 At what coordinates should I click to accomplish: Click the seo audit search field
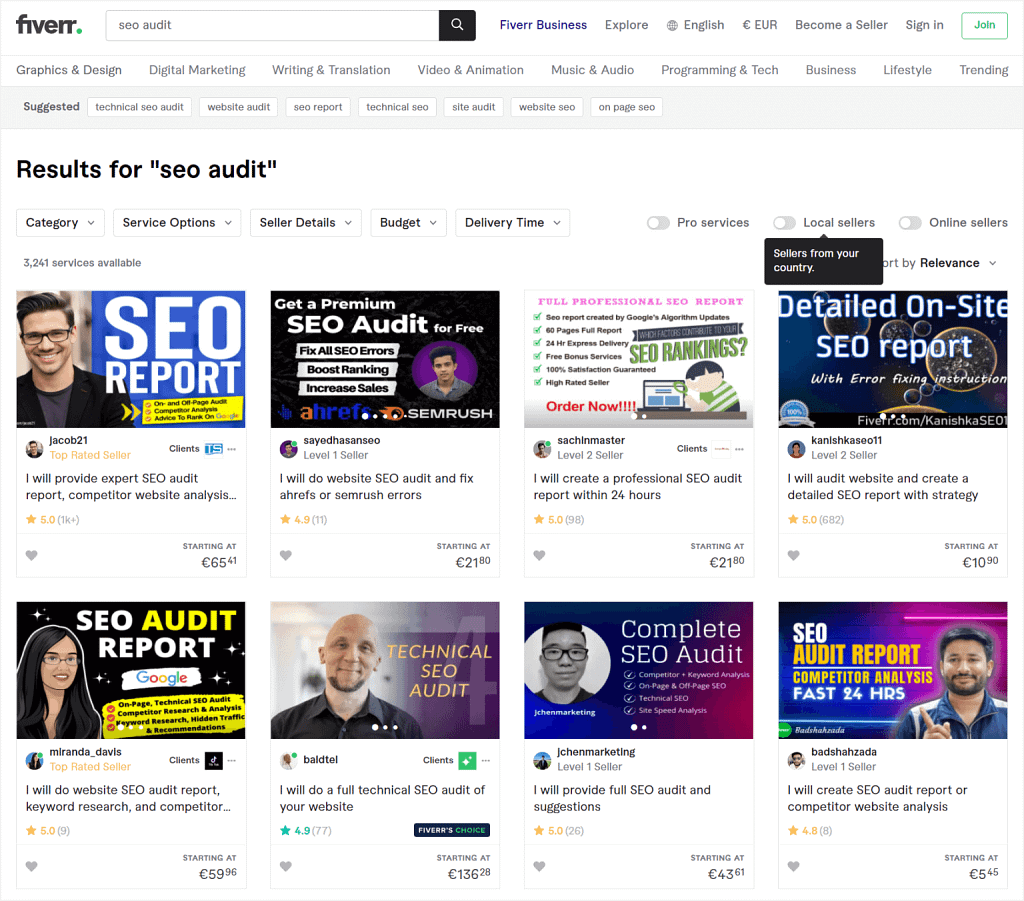tap(272, 25)
